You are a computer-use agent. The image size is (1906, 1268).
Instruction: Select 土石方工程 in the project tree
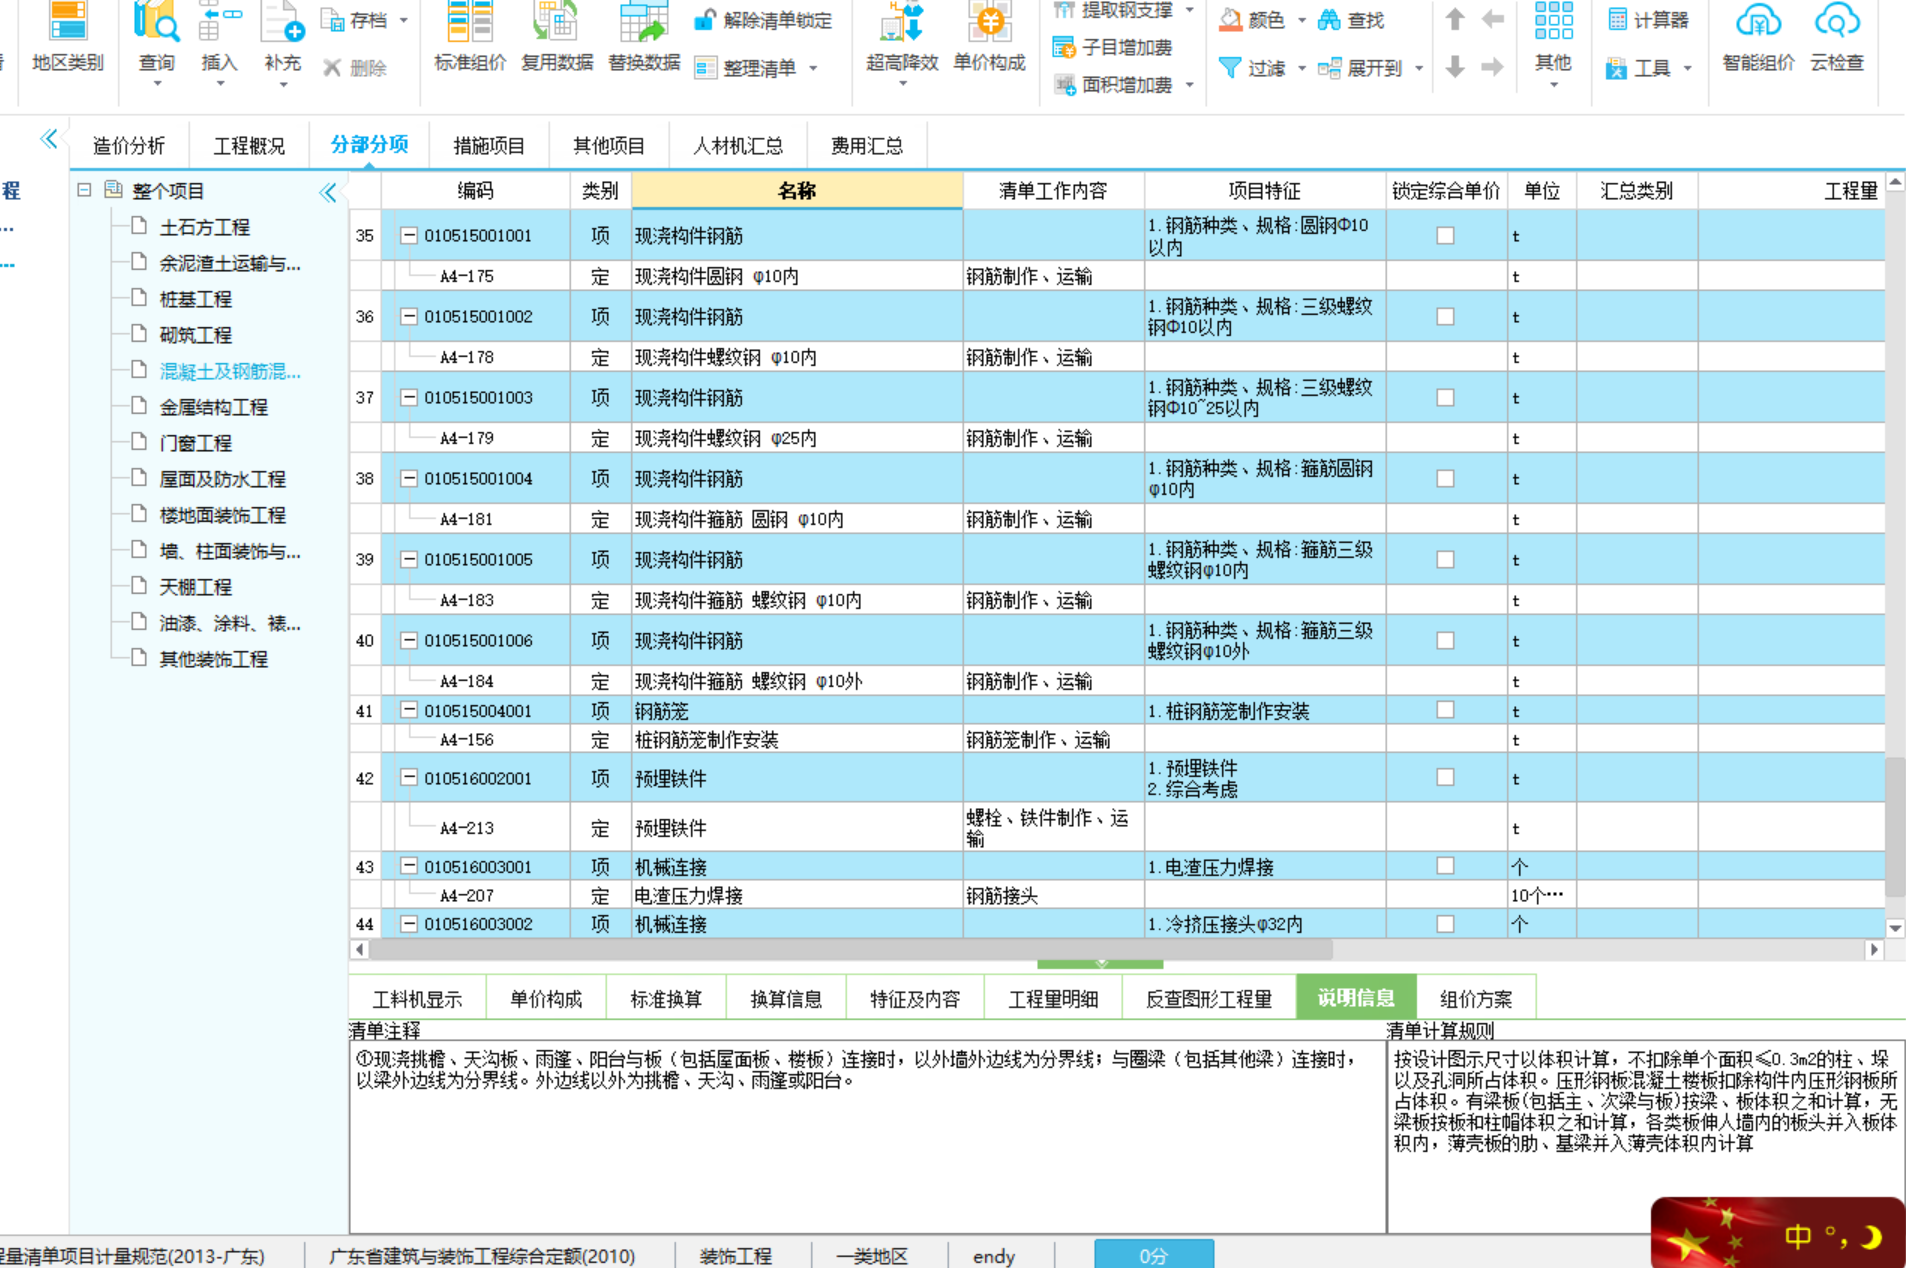204,228
